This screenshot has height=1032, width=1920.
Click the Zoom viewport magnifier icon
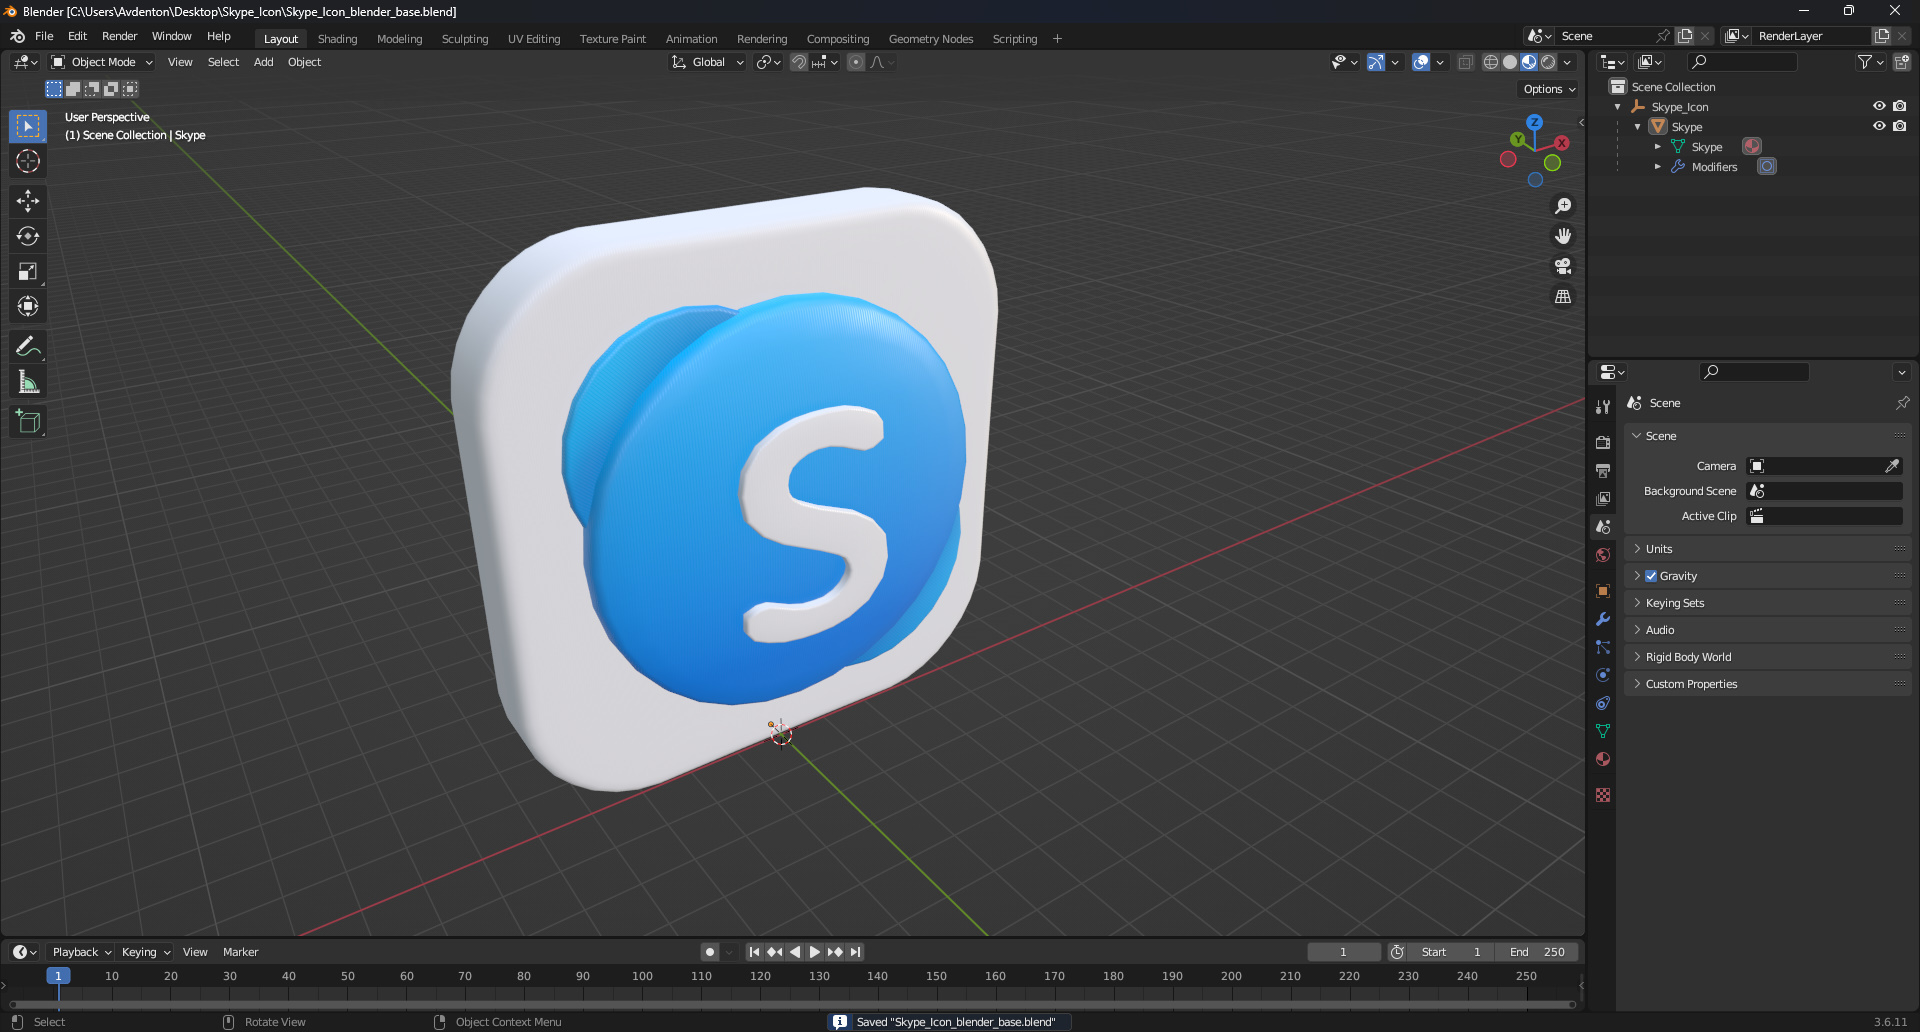tap(1563, 206)
